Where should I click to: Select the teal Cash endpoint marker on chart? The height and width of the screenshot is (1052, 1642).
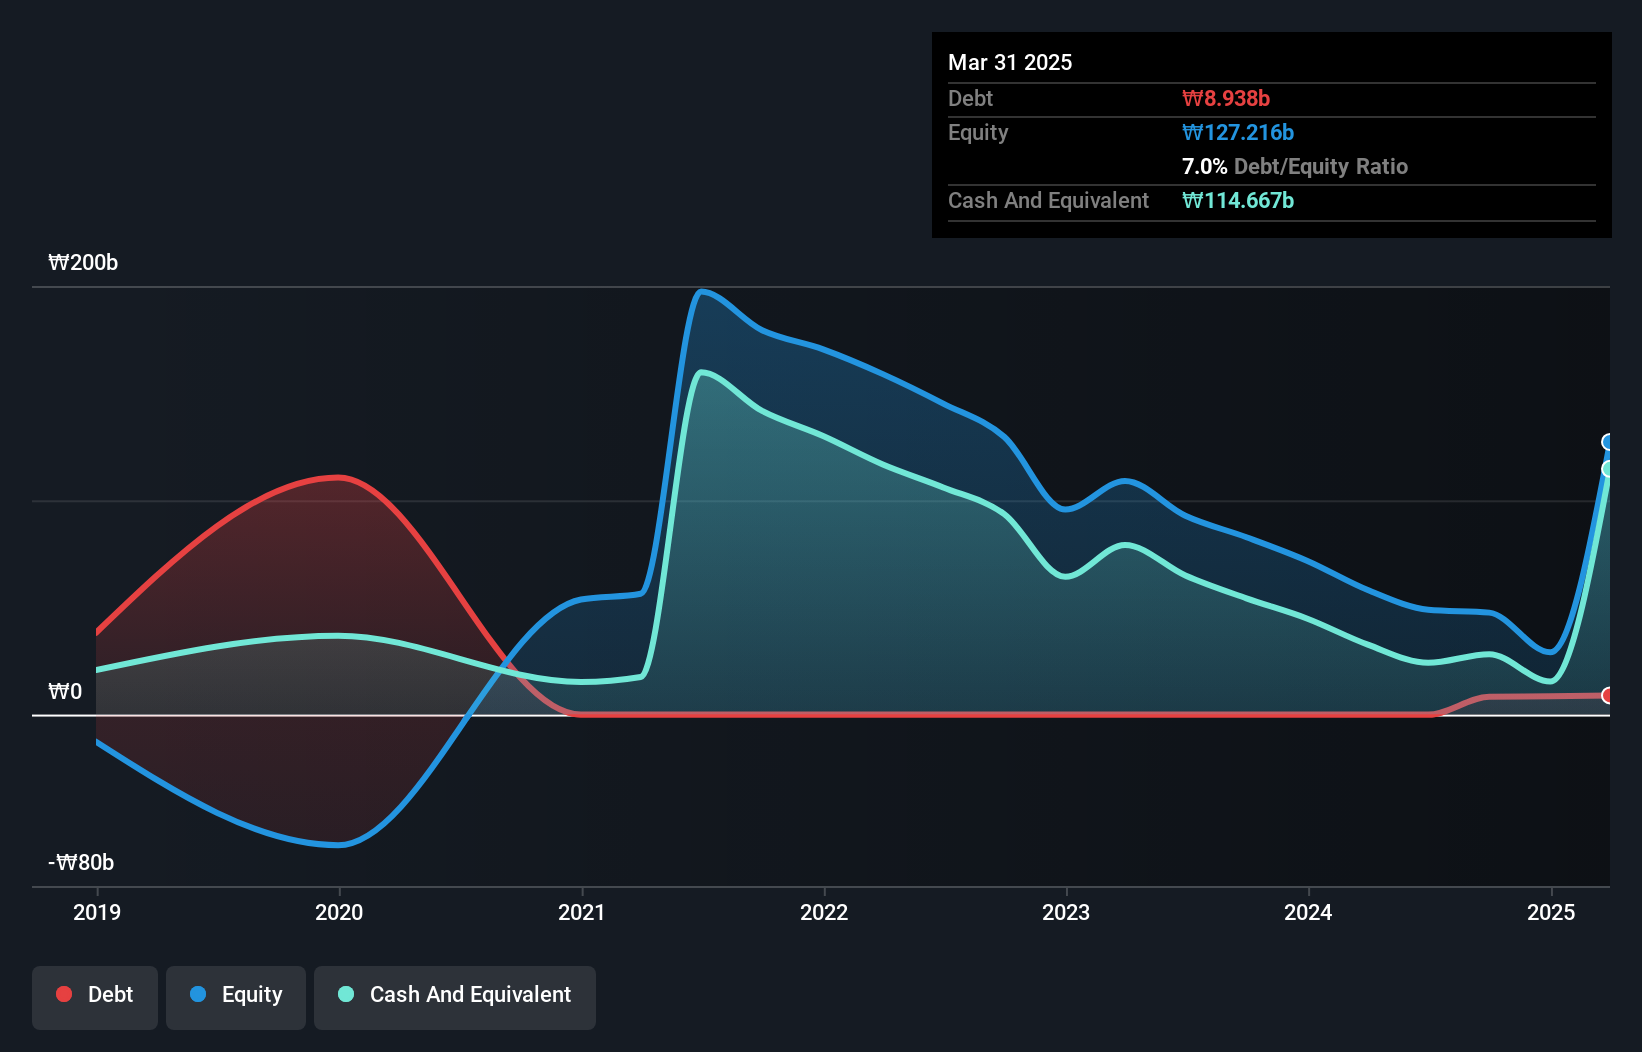click(x=1608, y=469)
